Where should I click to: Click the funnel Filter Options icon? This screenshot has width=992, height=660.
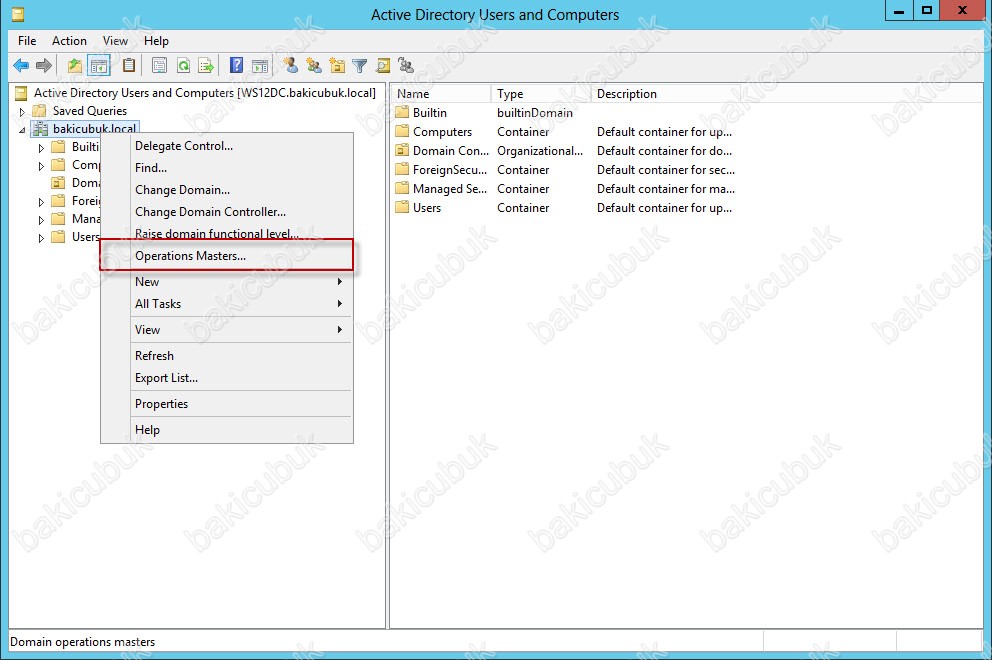pos(359,65)
